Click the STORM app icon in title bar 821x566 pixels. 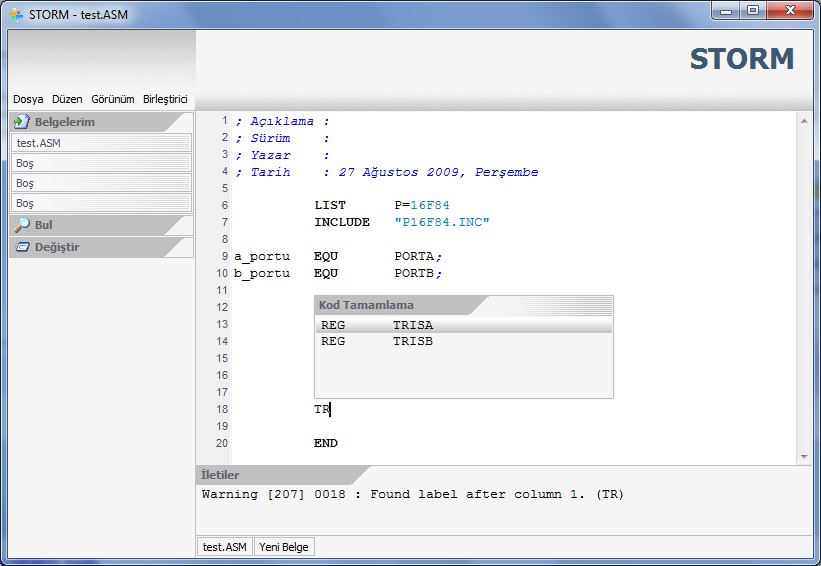pyautogui.click(x=15, y=15)
